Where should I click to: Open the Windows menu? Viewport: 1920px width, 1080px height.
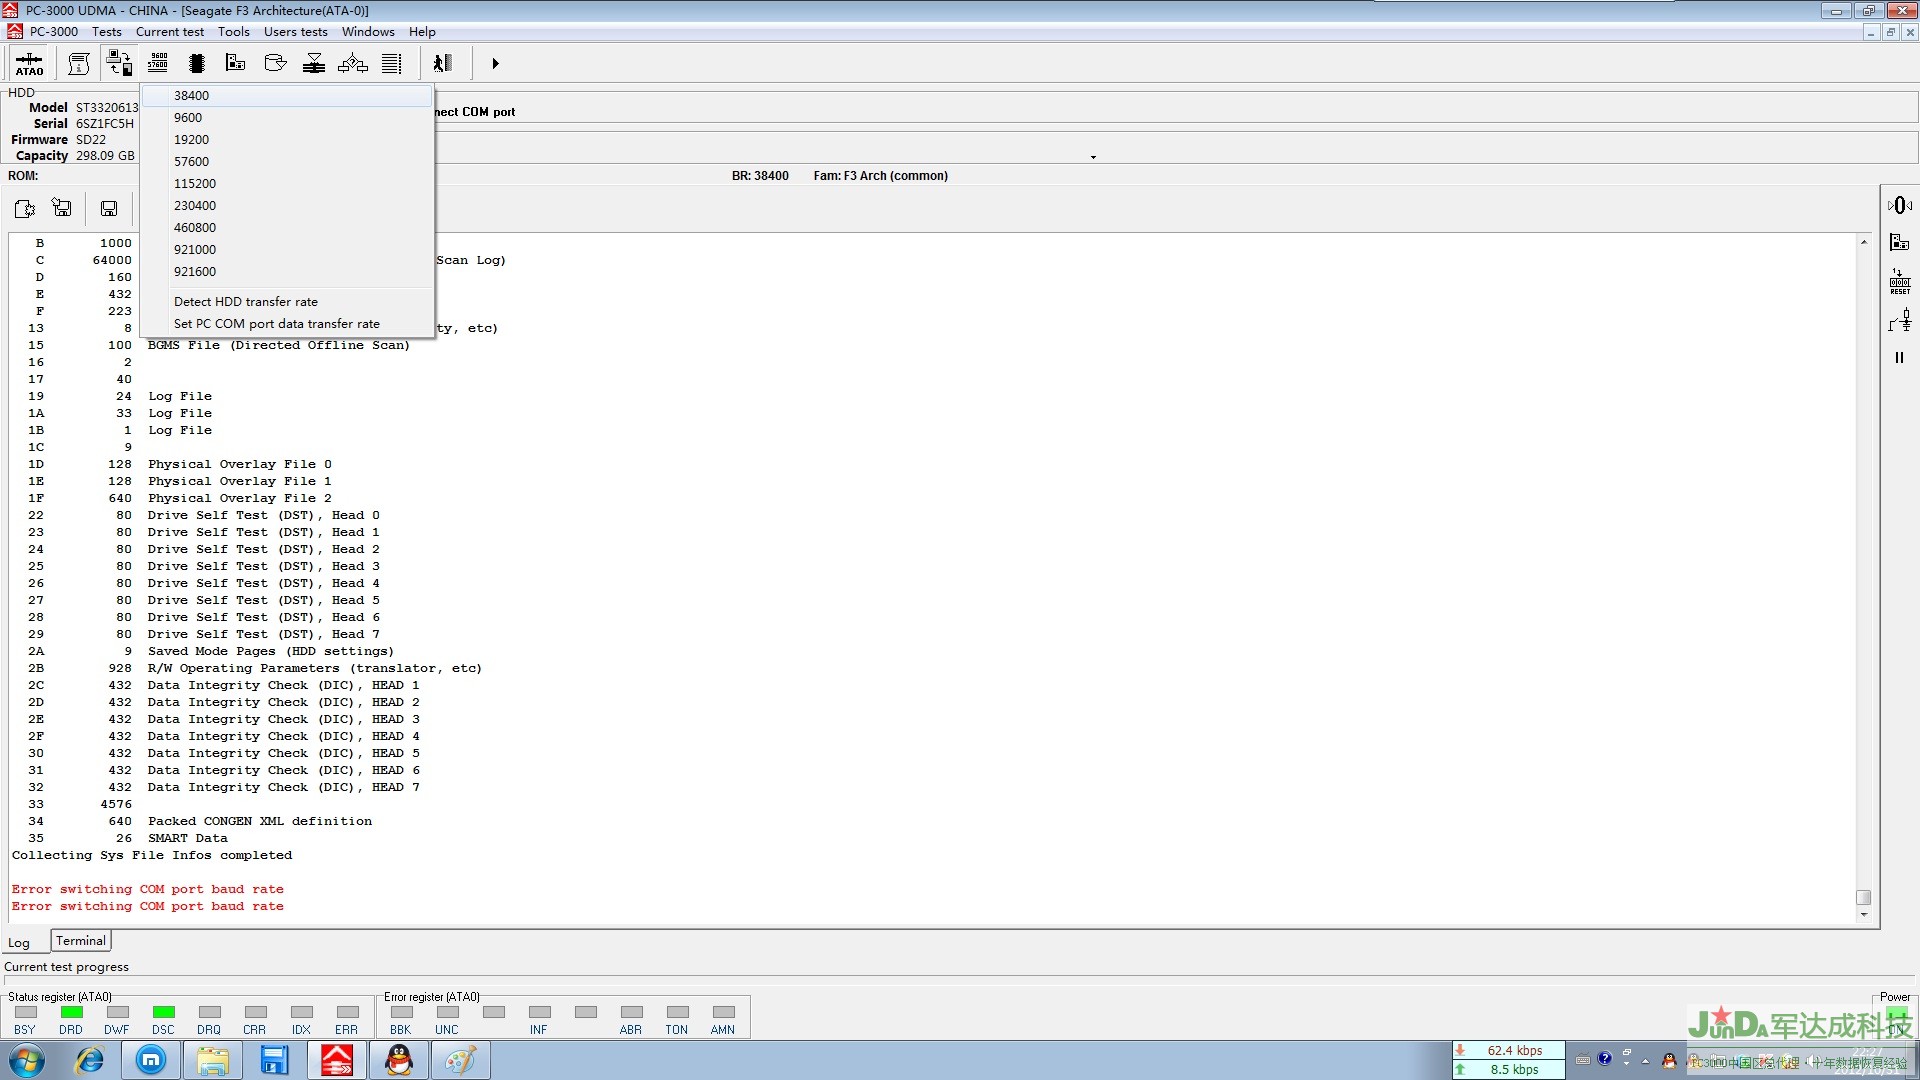click(x=368, y=32)
